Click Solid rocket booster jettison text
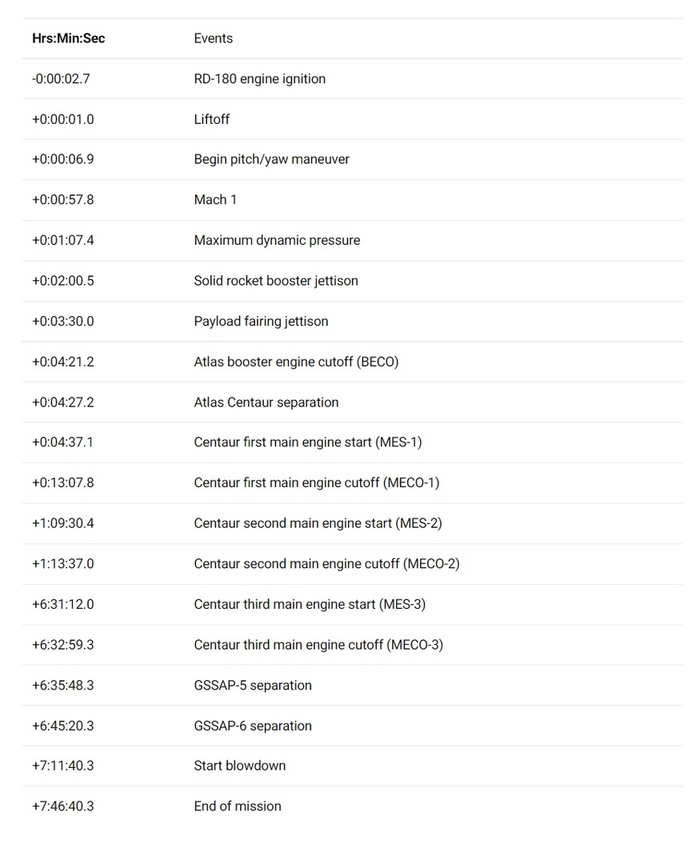 (275, 281)
